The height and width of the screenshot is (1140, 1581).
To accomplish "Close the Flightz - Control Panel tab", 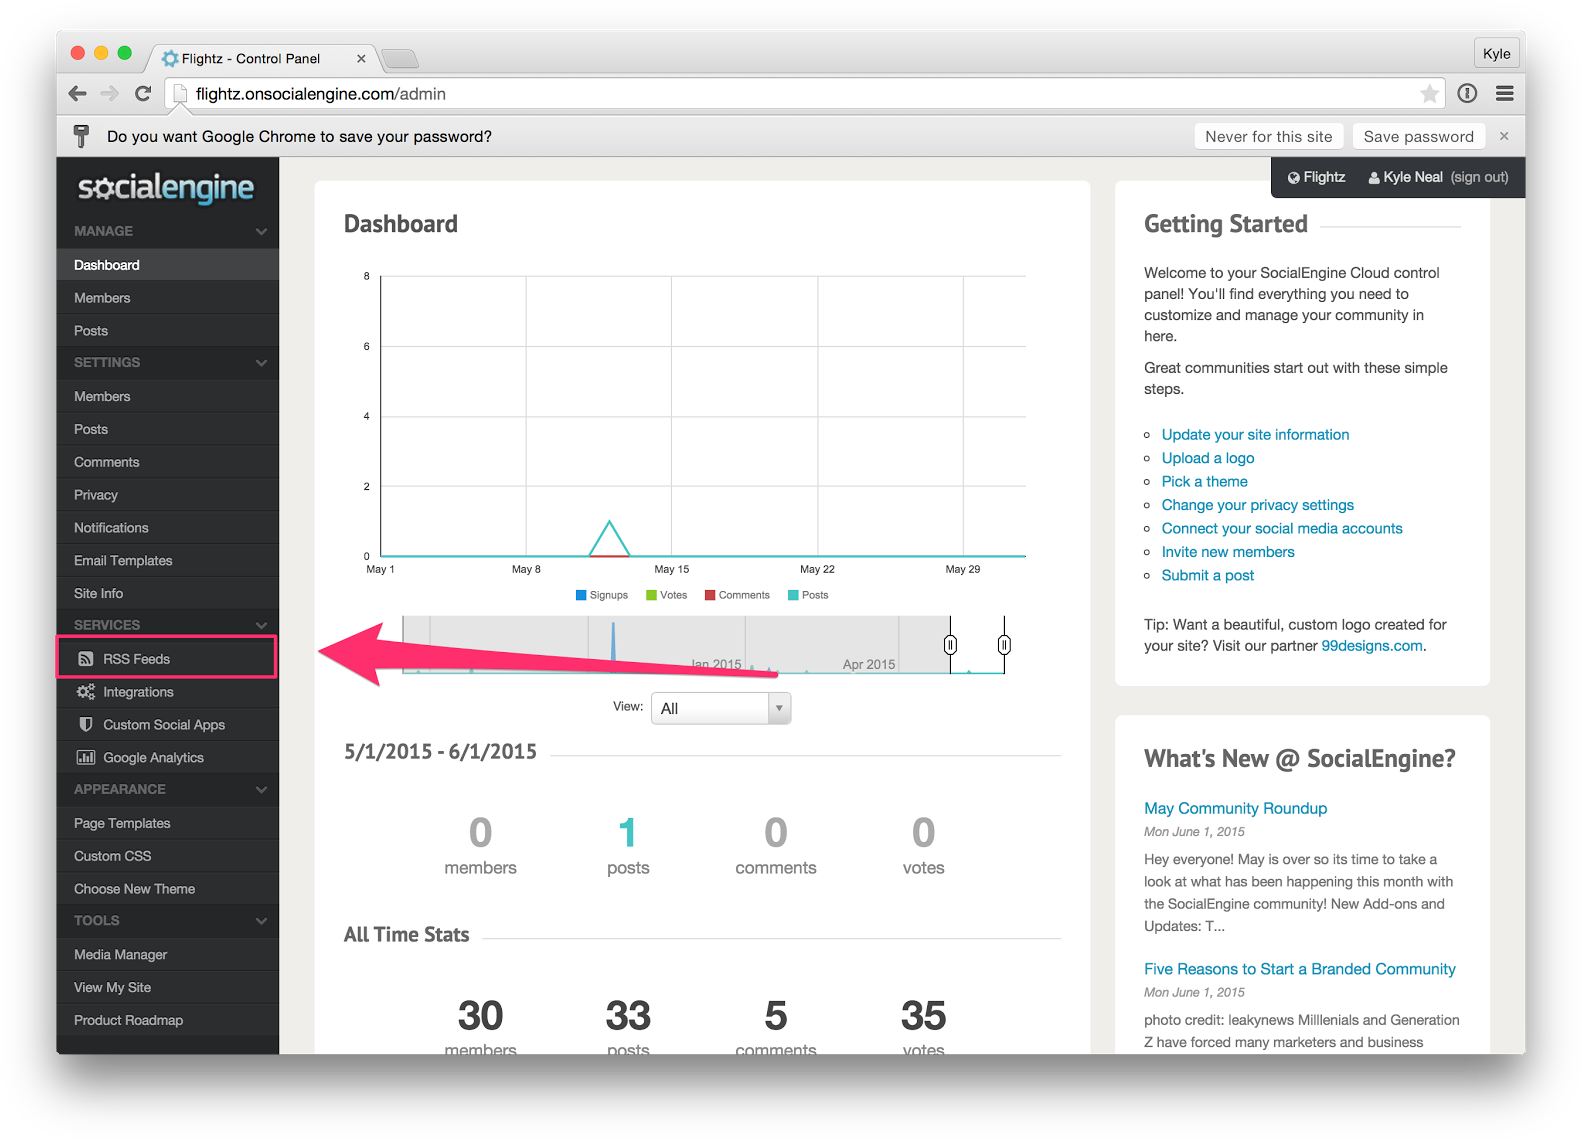I will 361,58.
